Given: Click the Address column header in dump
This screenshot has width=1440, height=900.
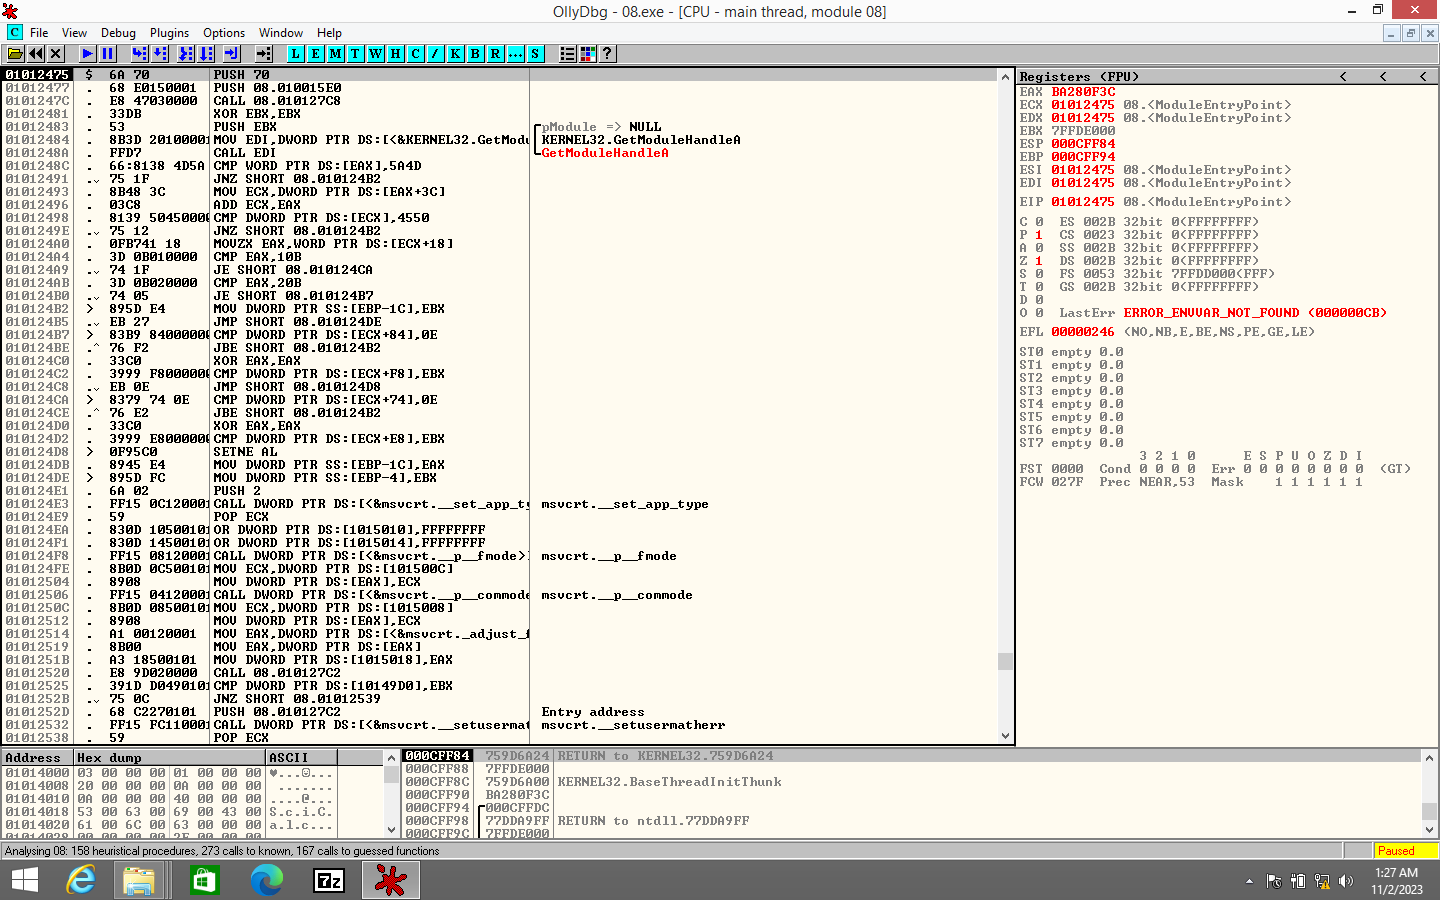Looking at the screenshot, I should pyautogui.click(x=38, y=758).
